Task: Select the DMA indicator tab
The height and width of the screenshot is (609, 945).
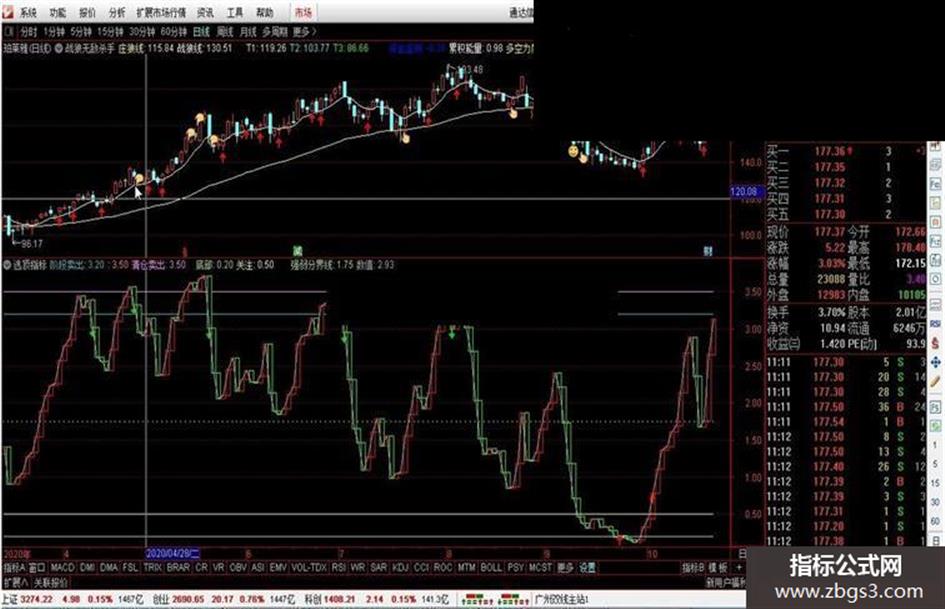Action: point(109,567)
